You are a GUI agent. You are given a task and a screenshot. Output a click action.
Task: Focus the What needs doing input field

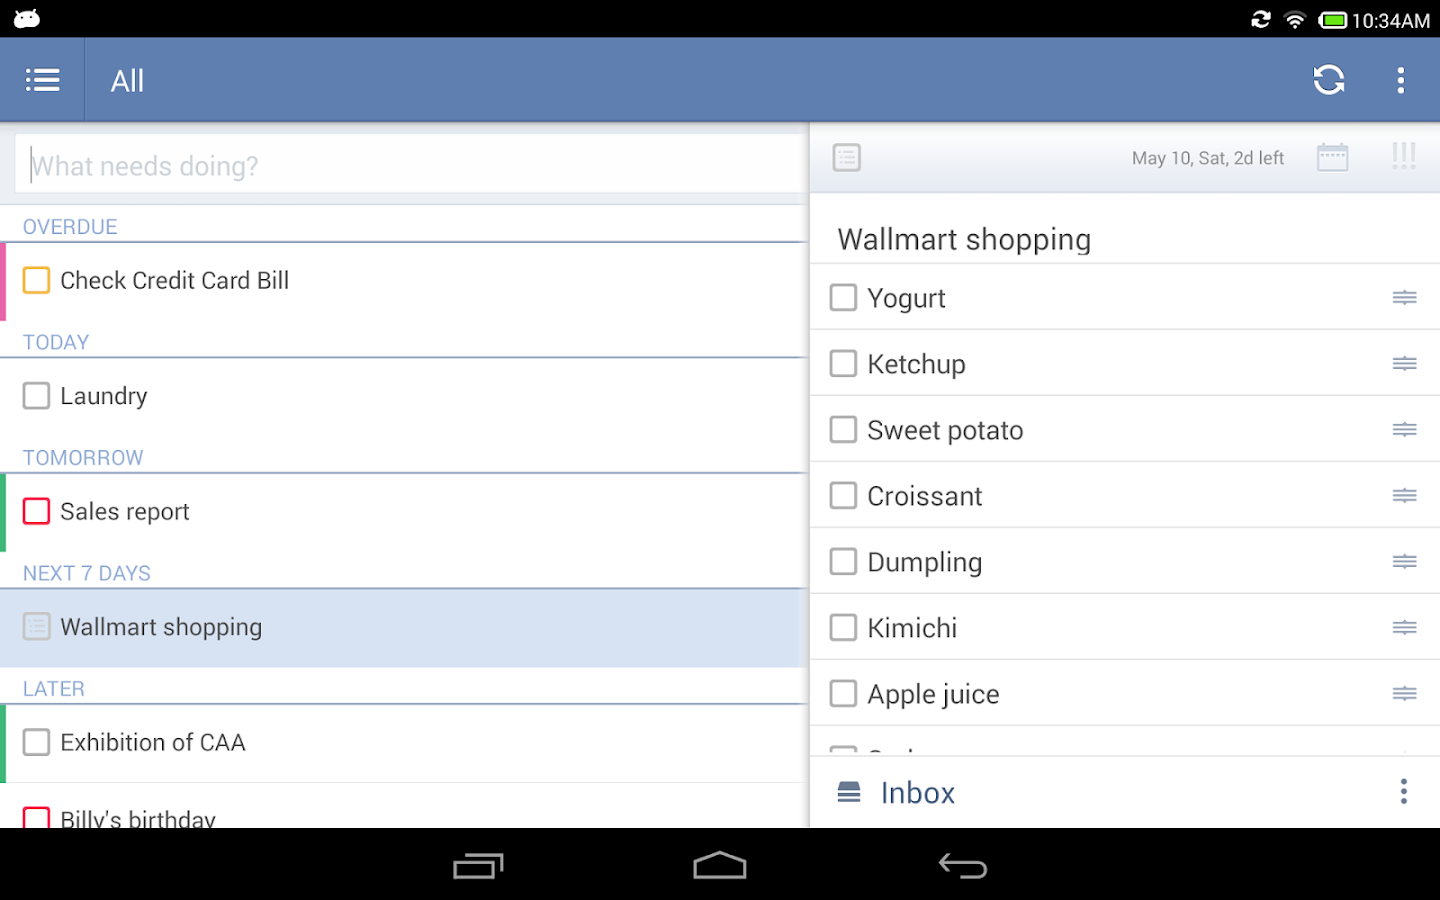coord(410,165)
